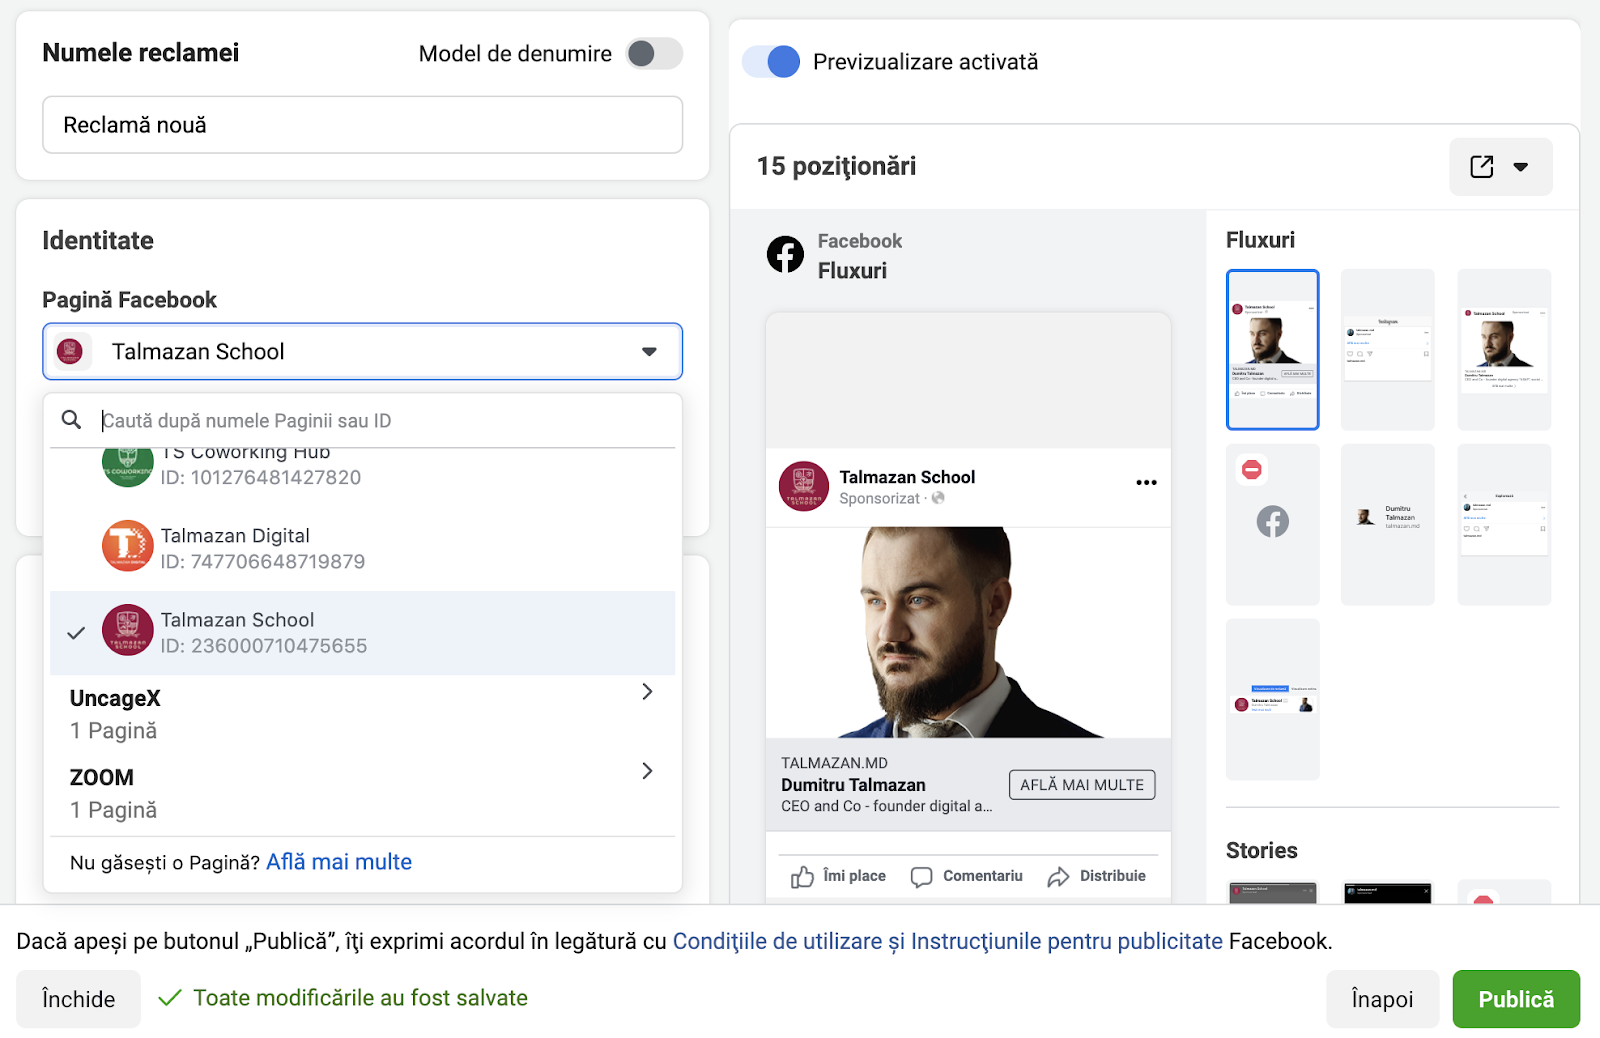Click the search magnifier icon in Page dropdown

click(x=72, y=420)
